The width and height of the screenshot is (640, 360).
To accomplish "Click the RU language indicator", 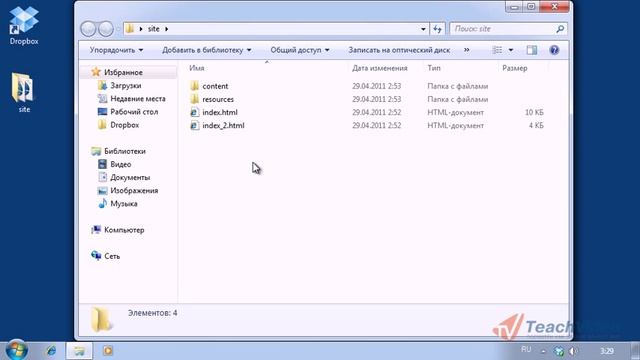I will 526,350.
